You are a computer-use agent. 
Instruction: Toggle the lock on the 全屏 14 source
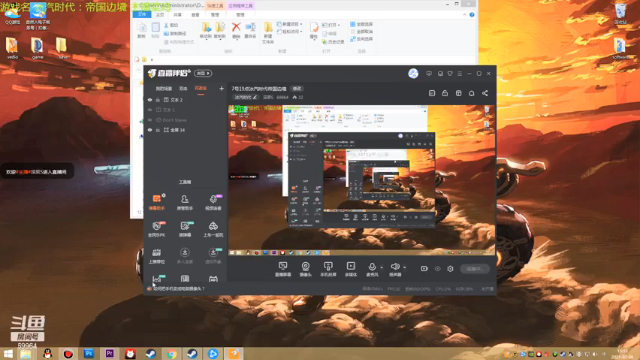pos(158,130)
